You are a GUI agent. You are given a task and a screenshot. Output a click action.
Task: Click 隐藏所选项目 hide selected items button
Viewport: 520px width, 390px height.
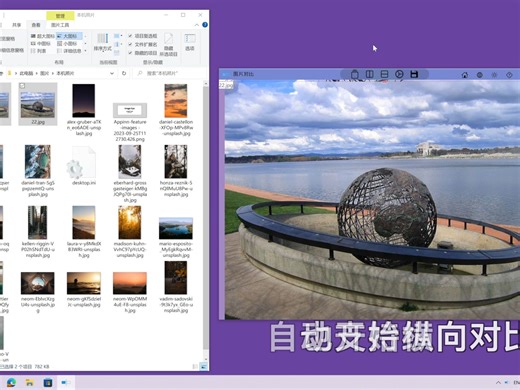[x=168, y=44]
